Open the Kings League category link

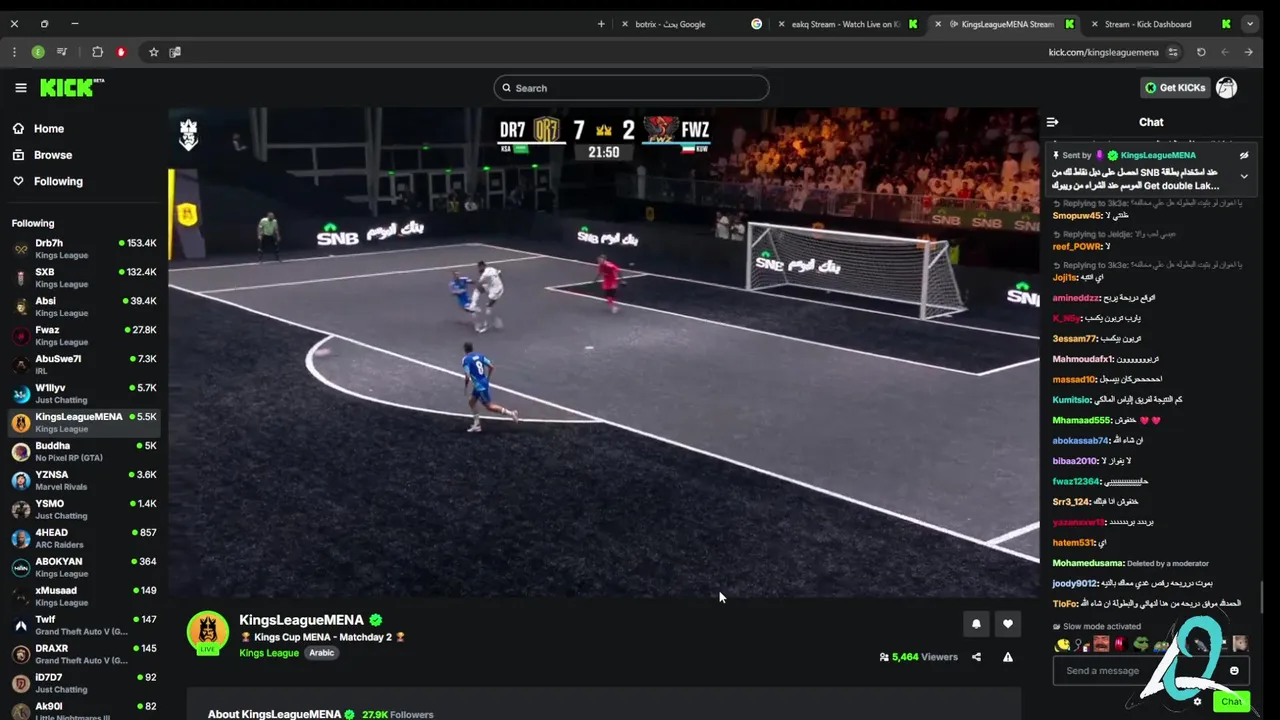pos(269,653)
